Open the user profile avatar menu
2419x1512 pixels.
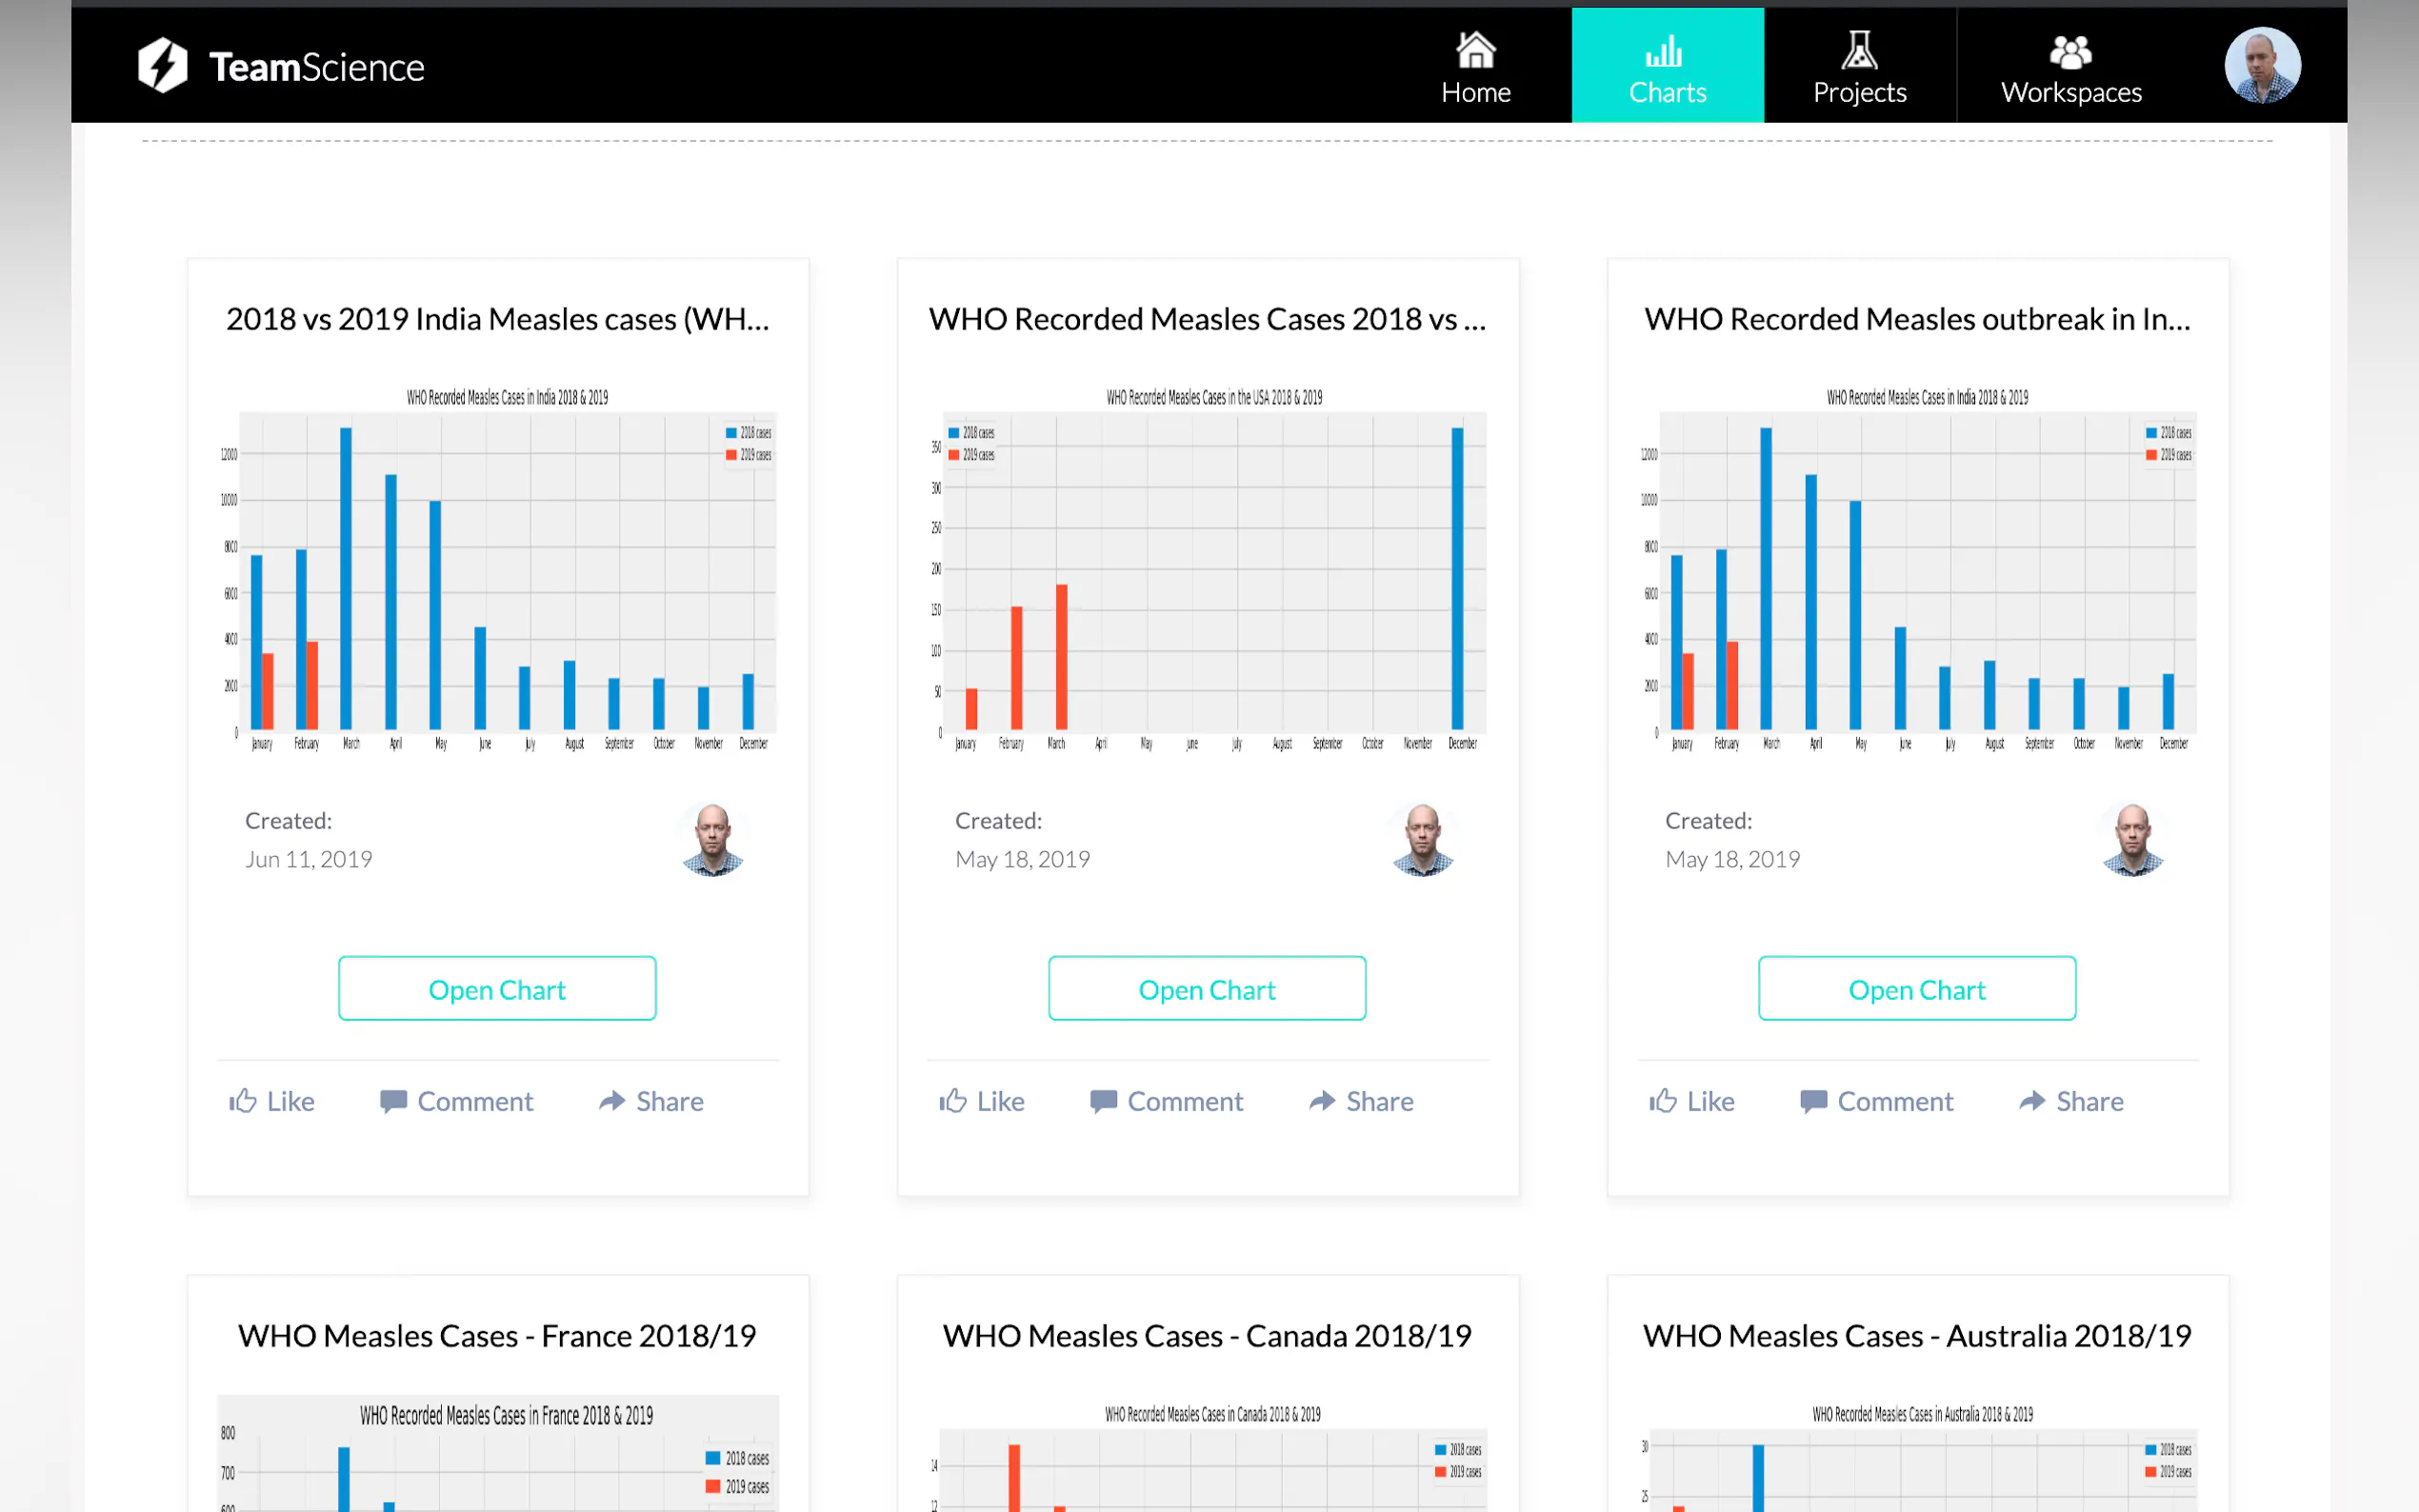[2261, 66]
